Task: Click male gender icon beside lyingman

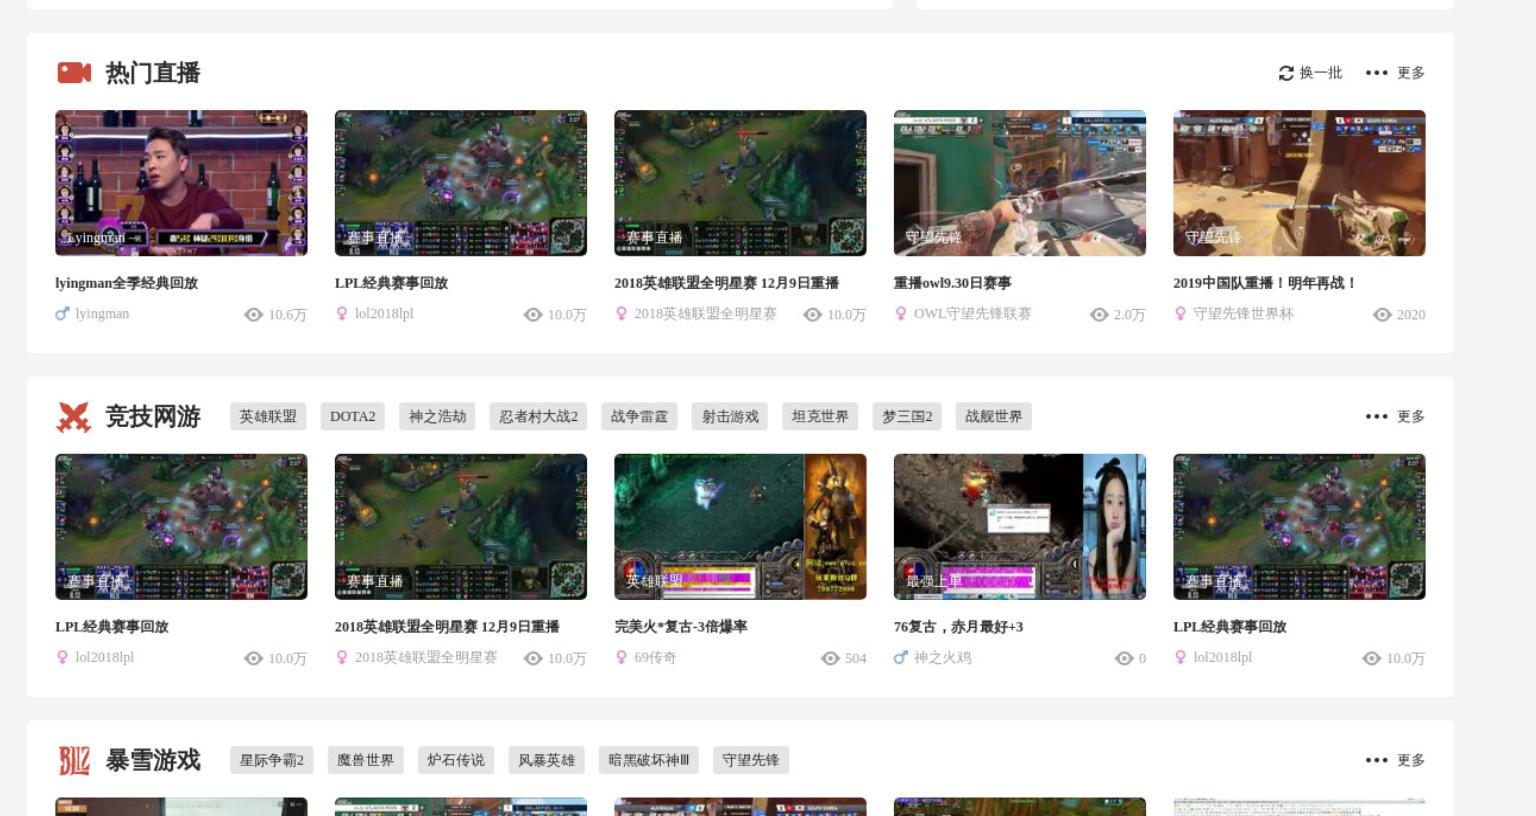Action: [62, 314]
